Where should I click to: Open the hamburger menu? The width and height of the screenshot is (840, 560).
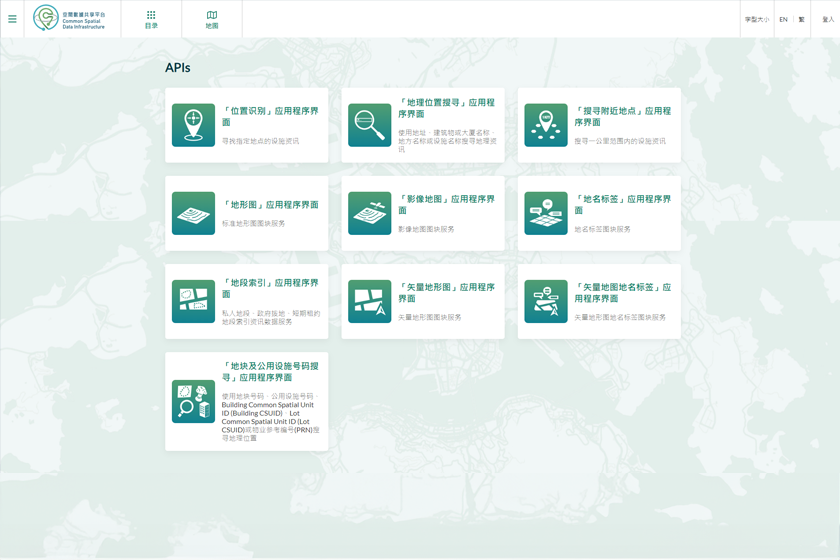pyautogui.click(x=12, y=19)
